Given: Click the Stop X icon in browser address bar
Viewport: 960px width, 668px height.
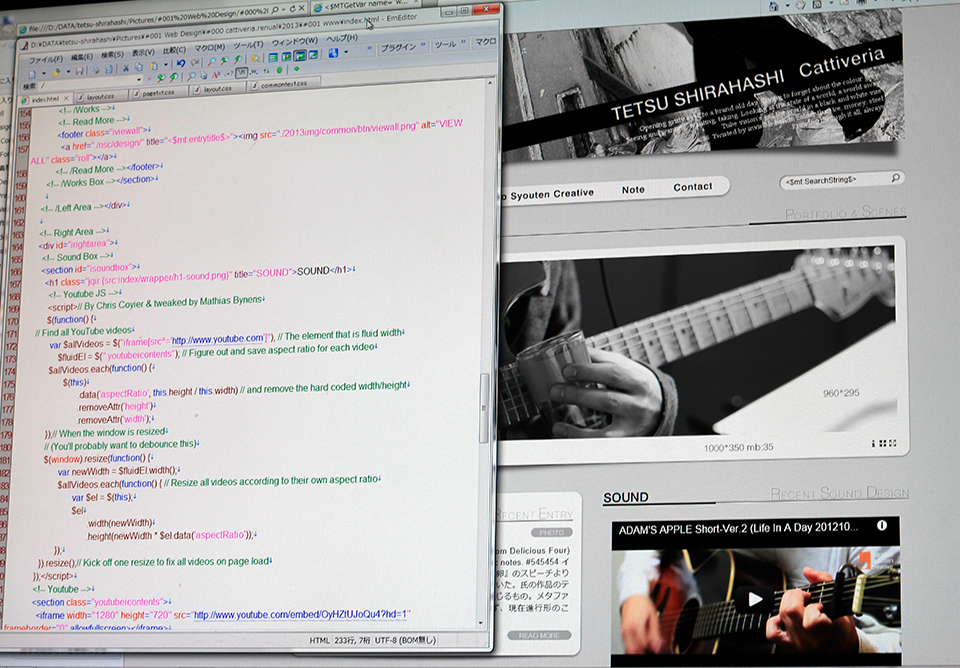Looking at the screenshot, I should coord(302,9).
